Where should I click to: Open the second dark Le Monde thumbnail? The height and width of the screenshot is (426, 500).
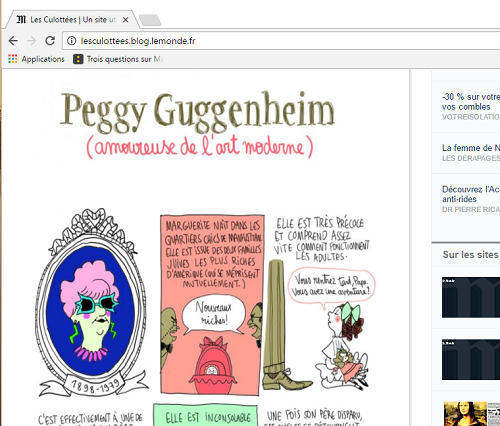click(x=471, y=359)
